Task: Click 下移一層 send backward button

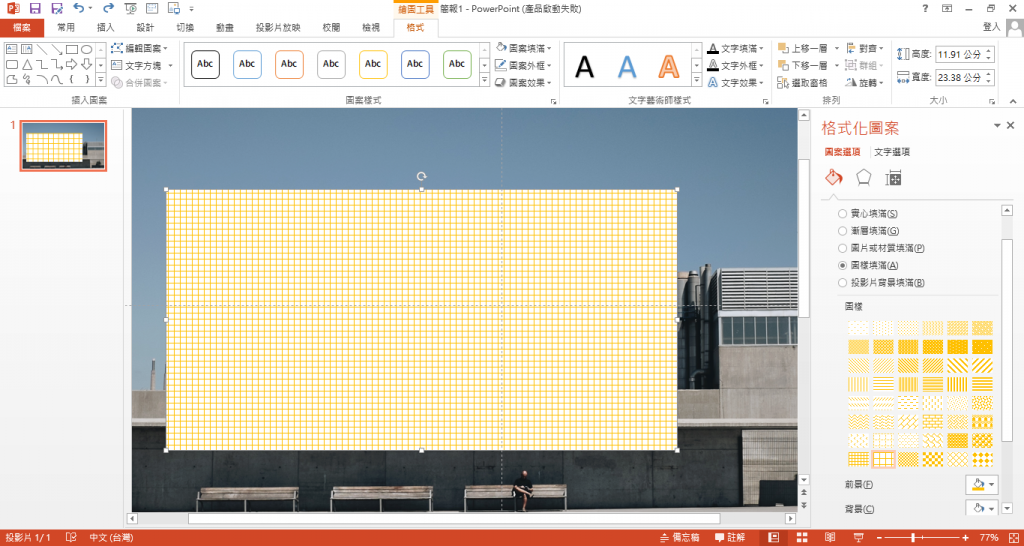Action: coord(808,65)
